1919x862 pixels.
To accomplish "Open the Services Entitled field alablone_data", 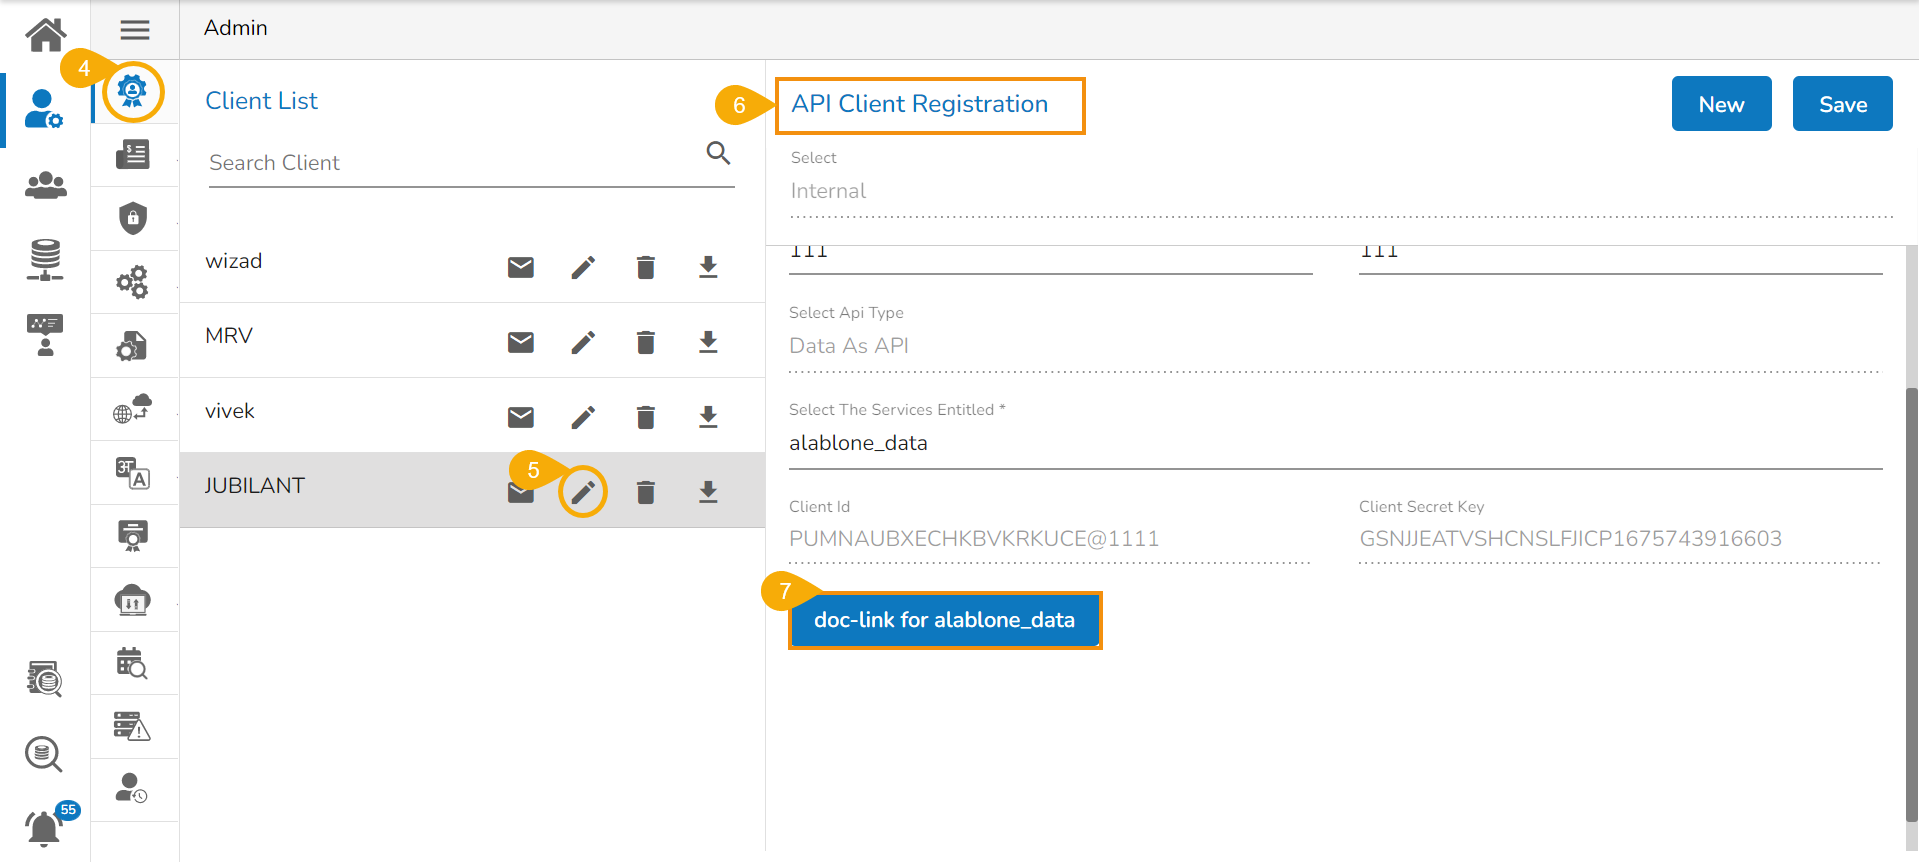I will 1335,443.
